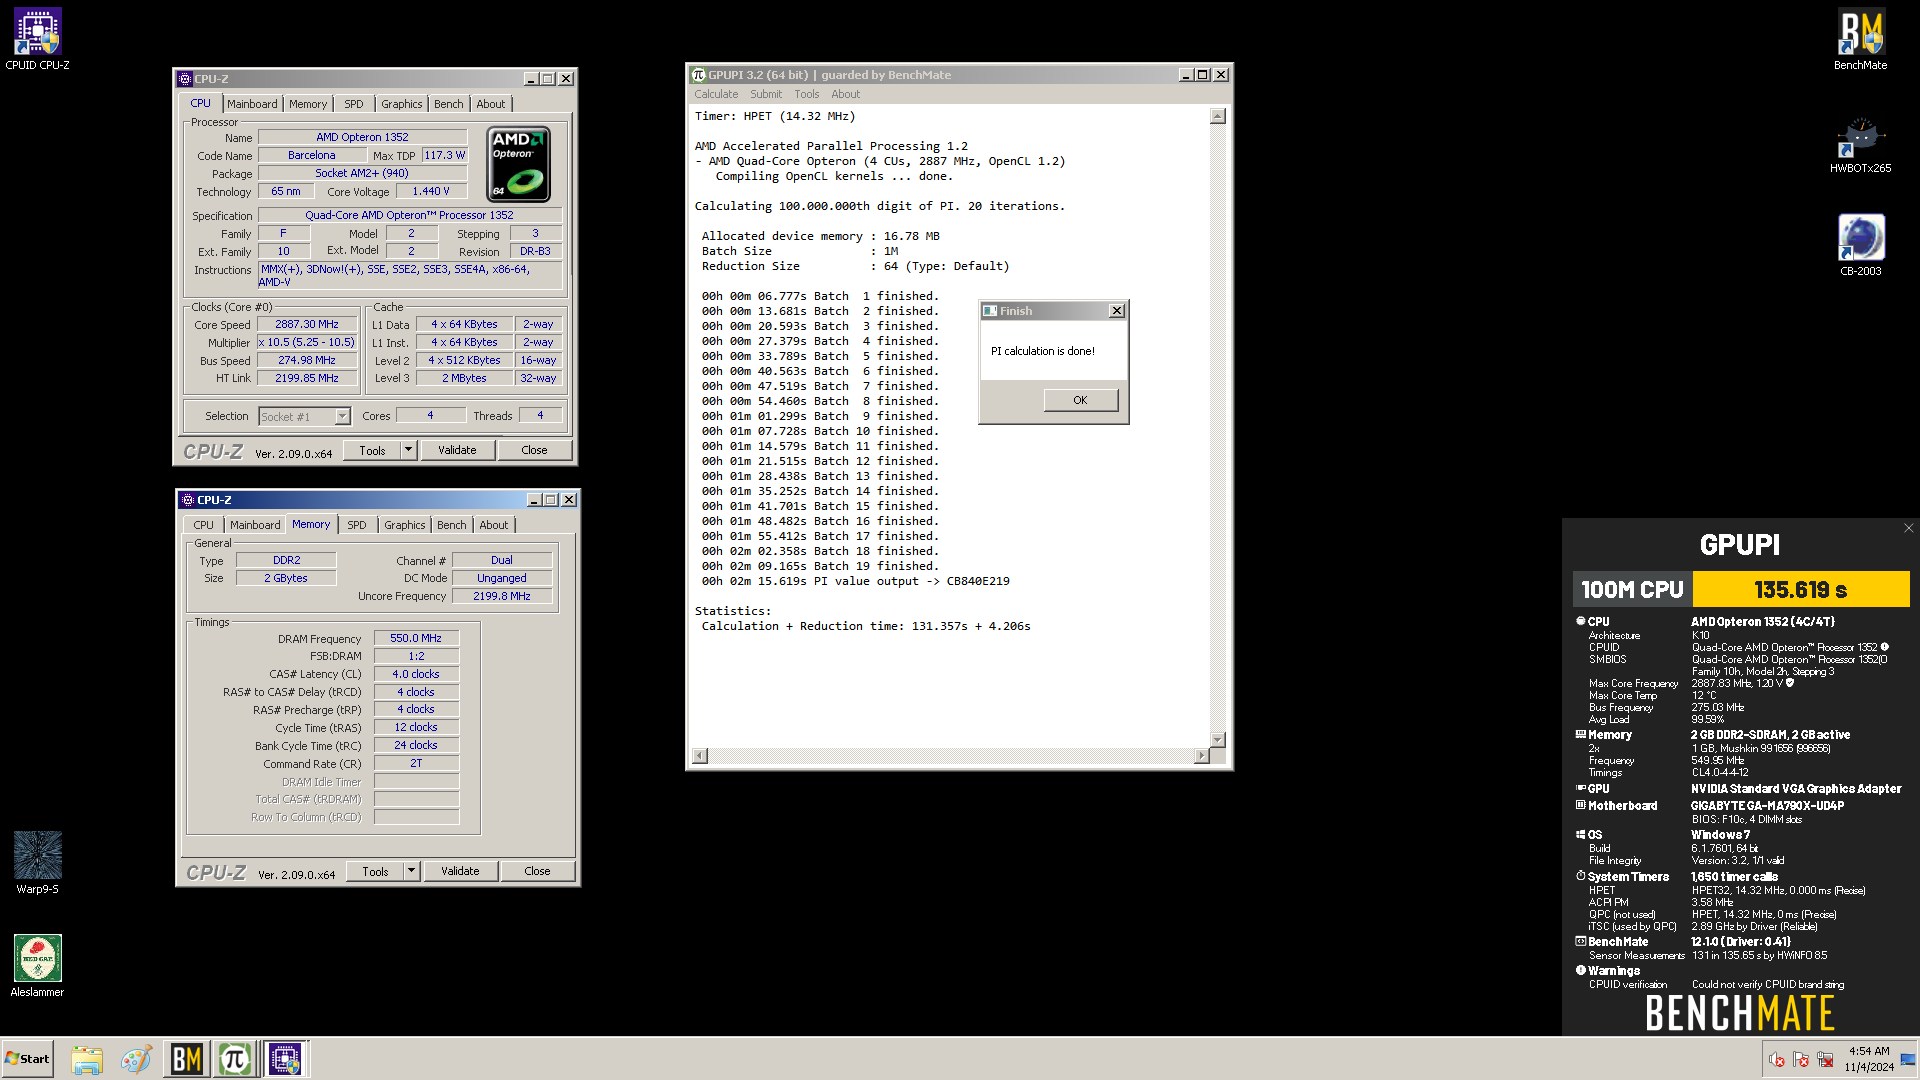This screenshot has width=1920, height=1080.
Task: Click the second red flag tray icon
Action: pyautogui.click(x=1801, y=1059)
